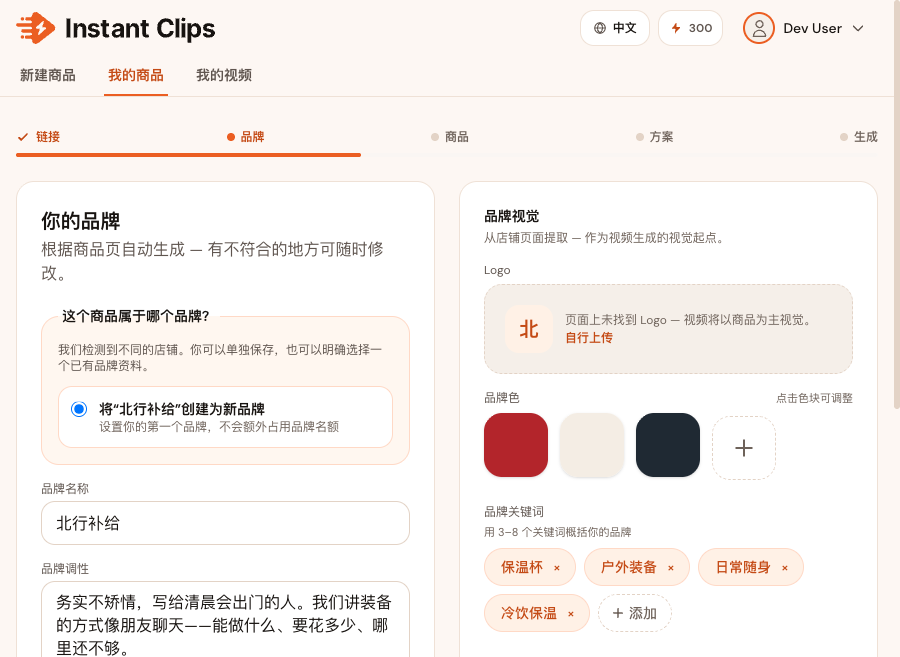
Task: Click the 品牌名称 input field
Action: (226, 523)
